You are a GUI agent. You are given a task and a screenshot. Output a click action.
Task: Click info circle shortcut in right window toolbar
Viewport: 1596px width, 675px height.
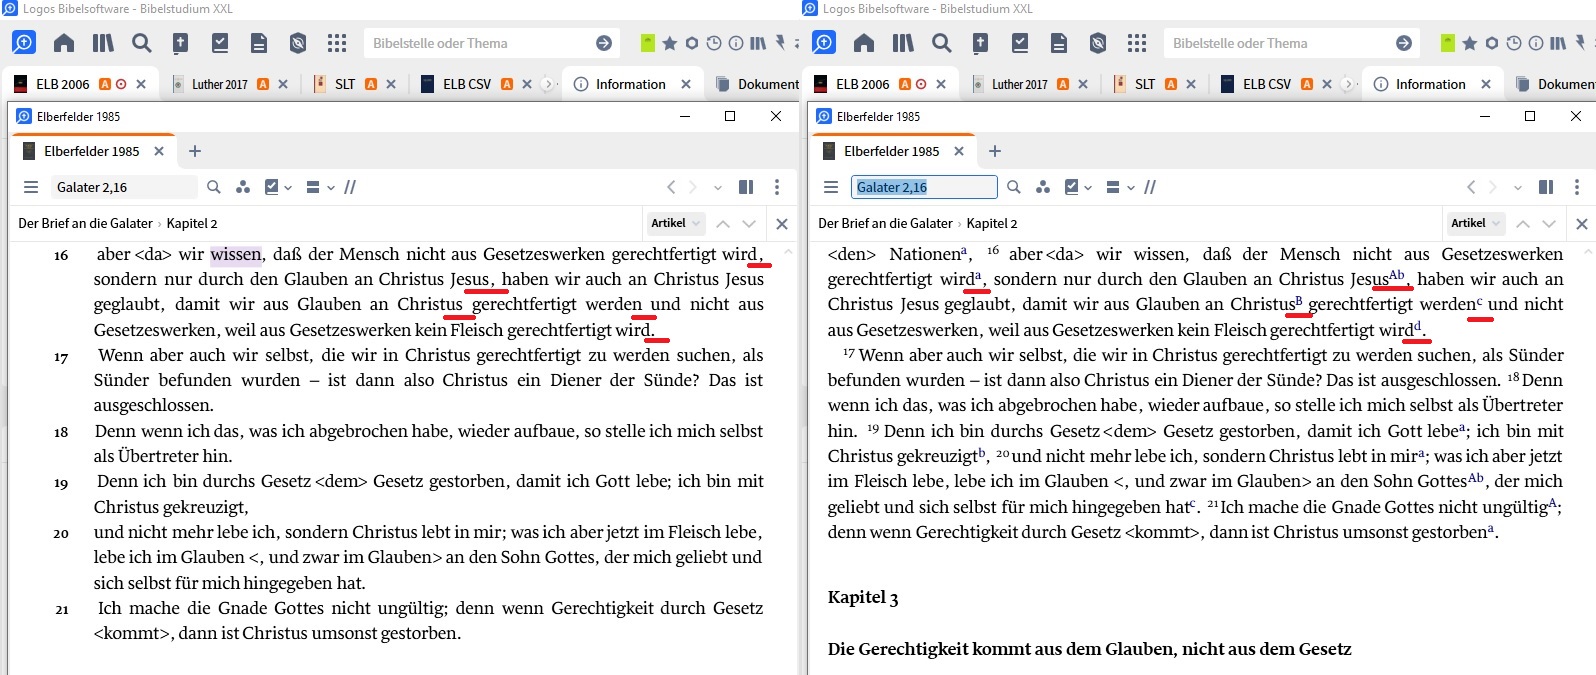click(x=1536, y=43)
